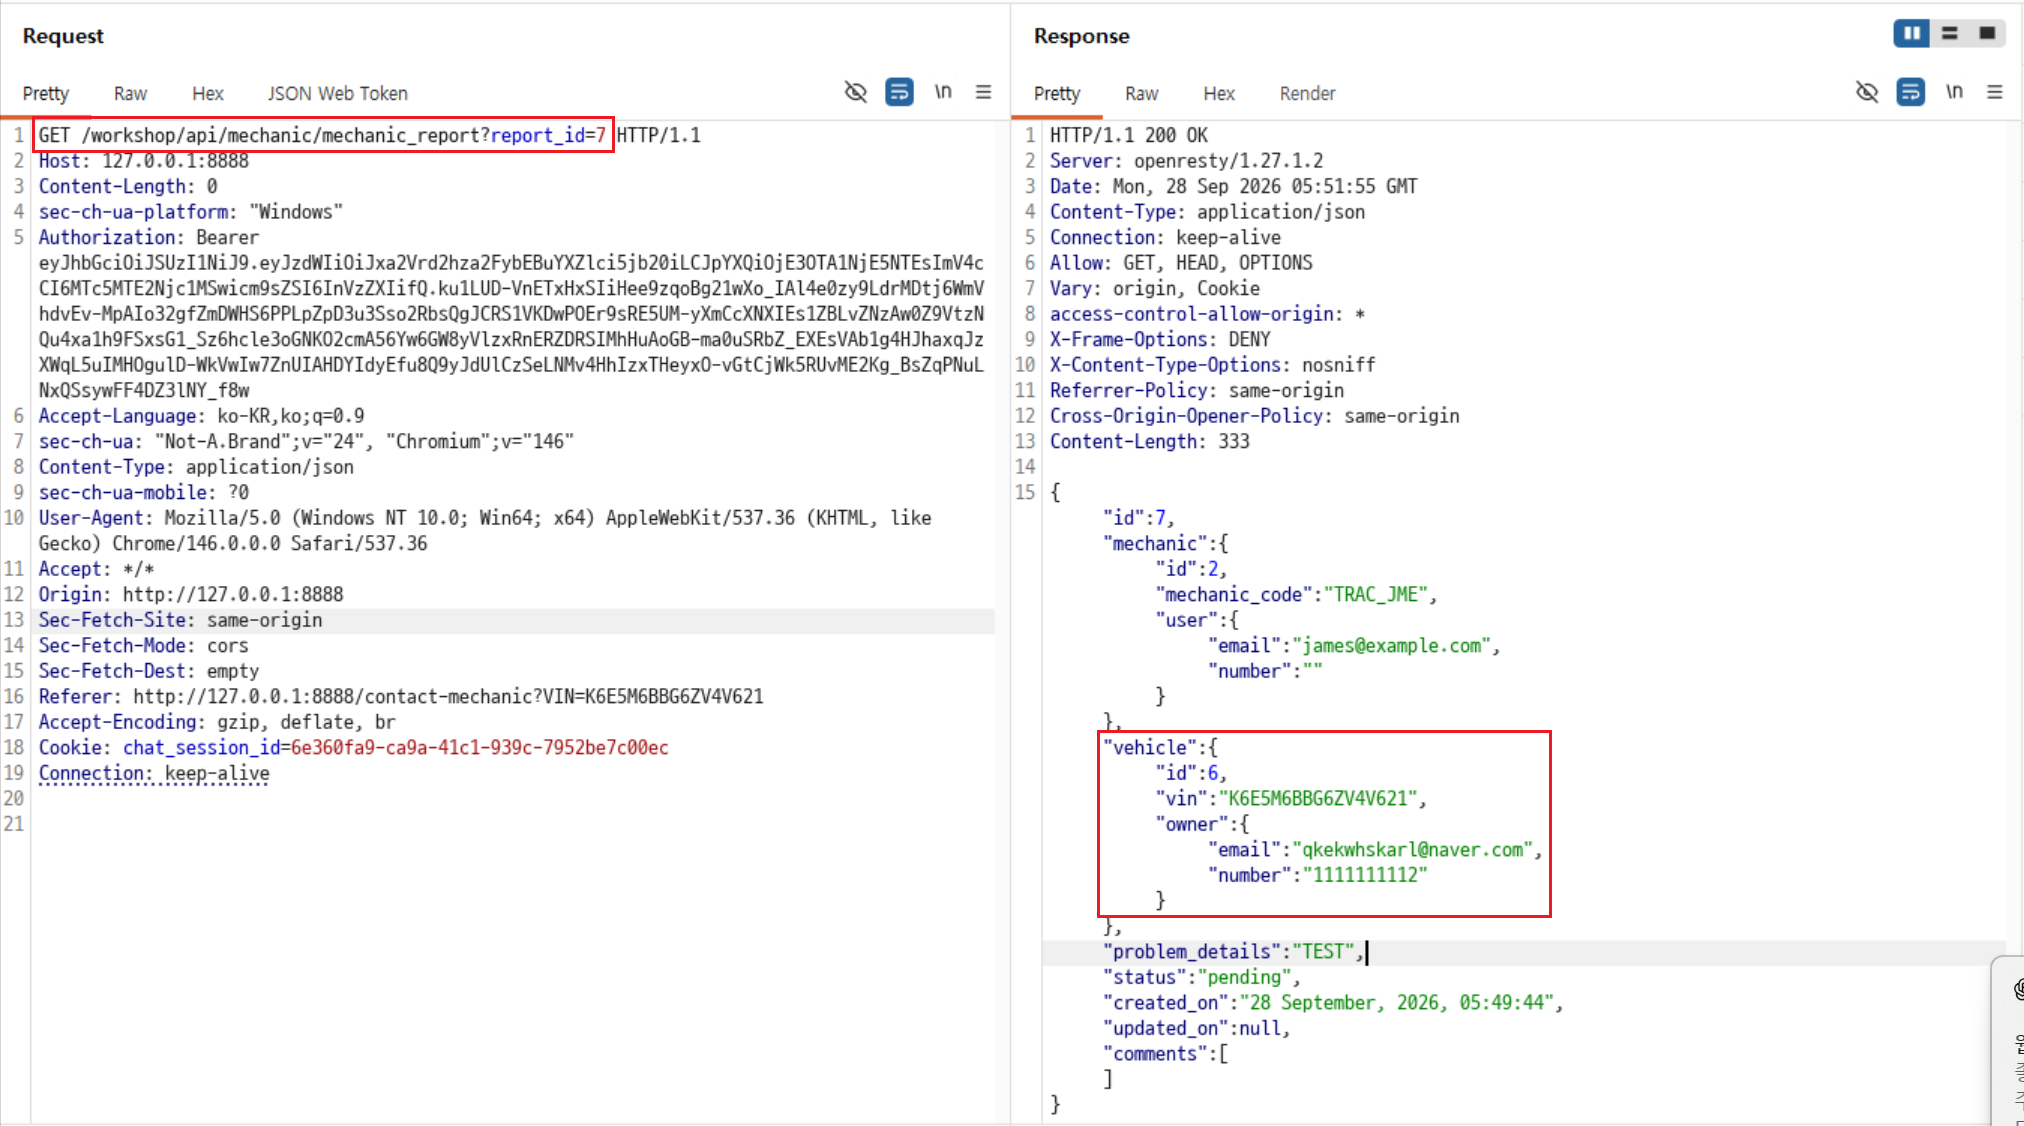Click the james@example.com email value
Image resolution: width=2024 pixels, height=1126 pixels.
pos(1391,645)
